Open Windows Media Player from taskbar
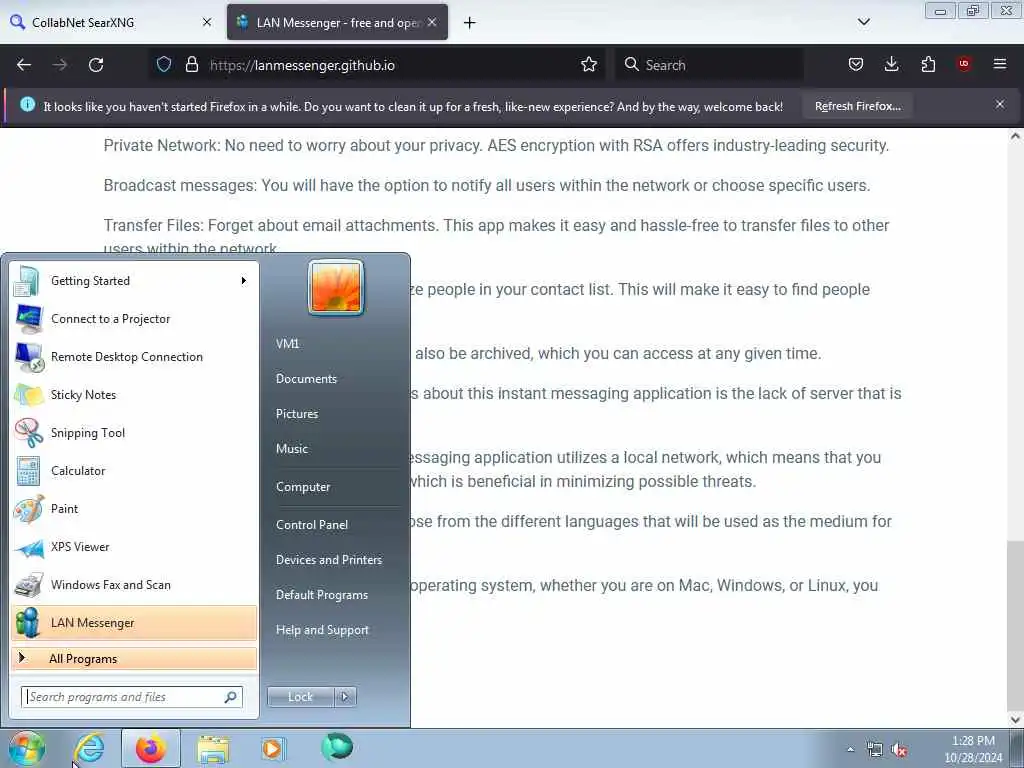This screenshot has height=768, width=1024. [x=272, y=748]
